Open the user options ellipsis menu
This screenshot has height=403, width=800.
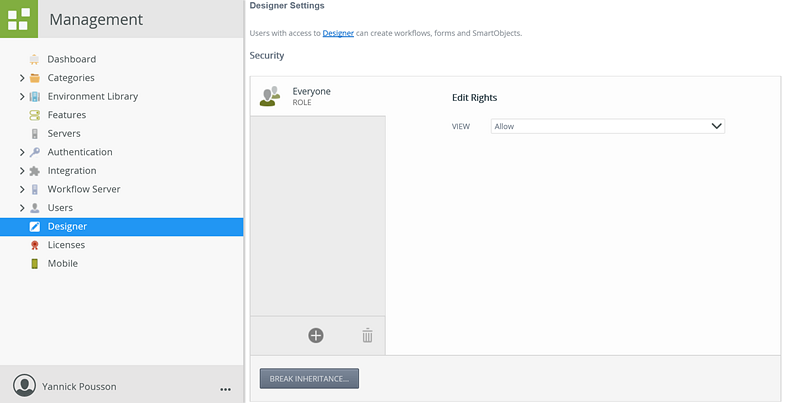point(225,388)
